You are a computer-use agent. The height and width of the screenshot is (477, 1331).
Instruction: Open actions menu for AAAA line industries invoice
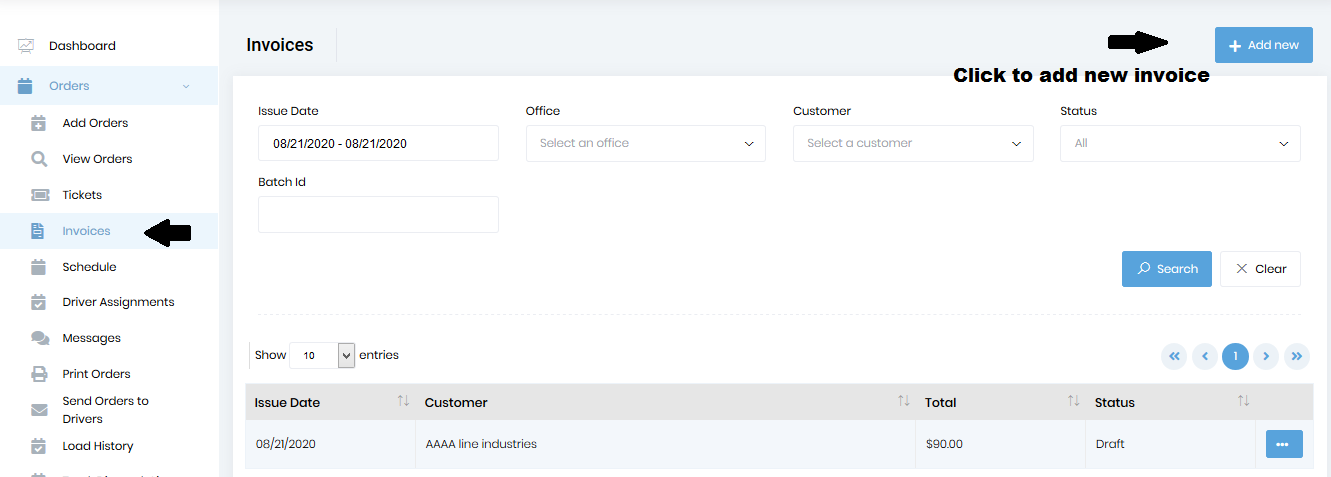[x=1283, y=444]
